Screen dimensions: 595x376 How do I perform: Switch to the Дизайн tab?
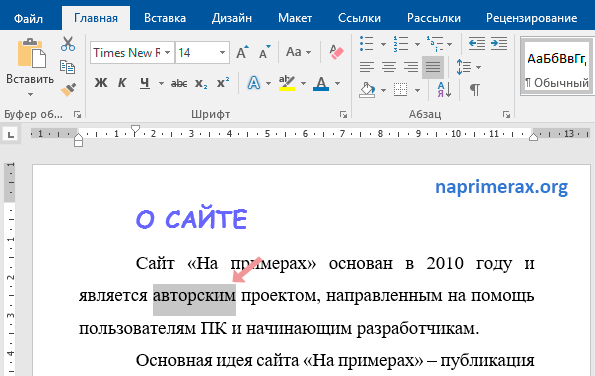(232, 18)
